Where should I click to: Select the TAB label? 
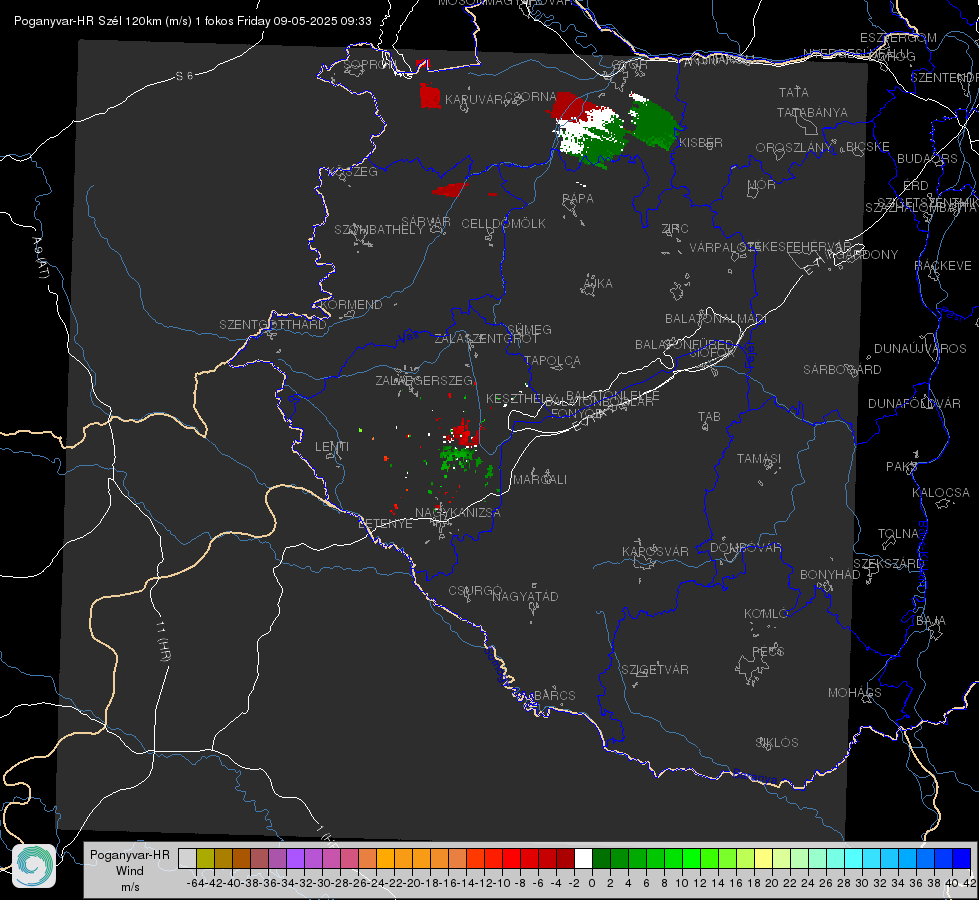(x=709, y=417)
